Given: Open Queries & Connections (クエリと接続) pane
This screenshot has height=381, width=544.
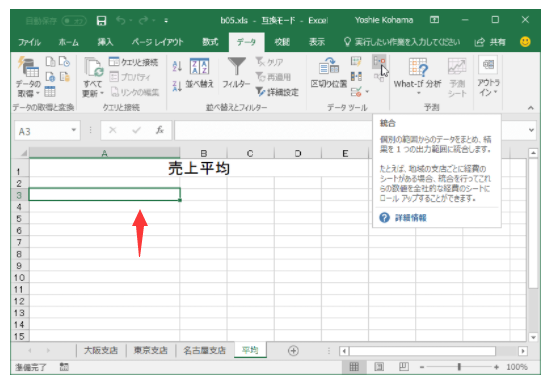Looking at the screenshot, I should pos(133,62).
